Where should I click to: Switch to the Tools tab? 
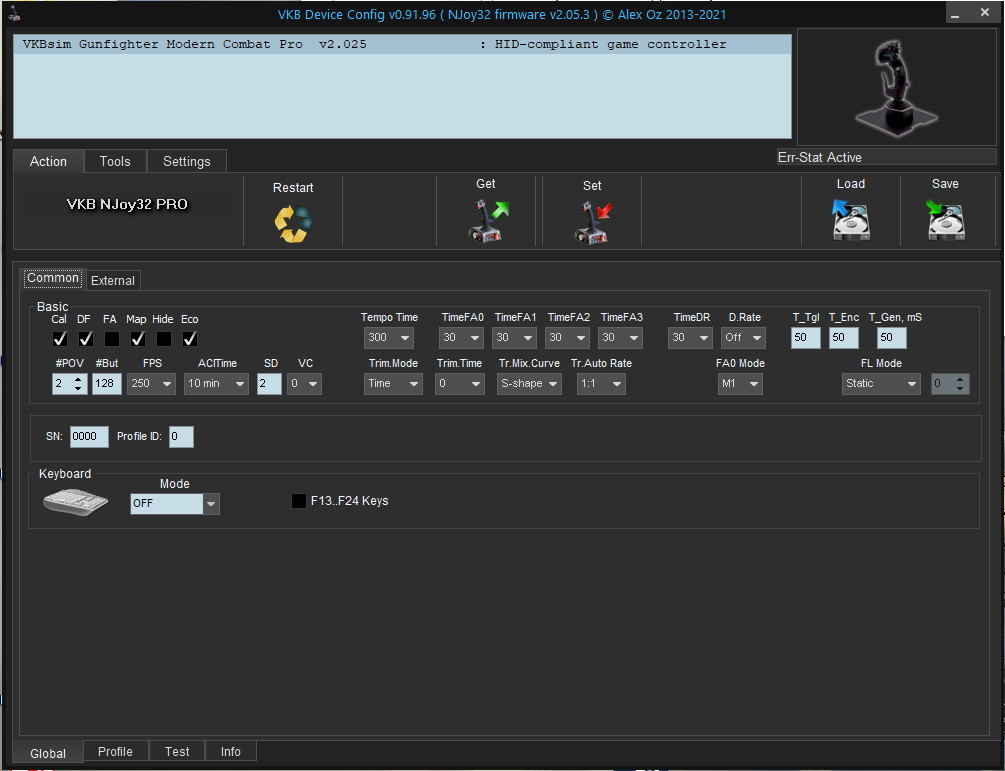coord(115,162)
